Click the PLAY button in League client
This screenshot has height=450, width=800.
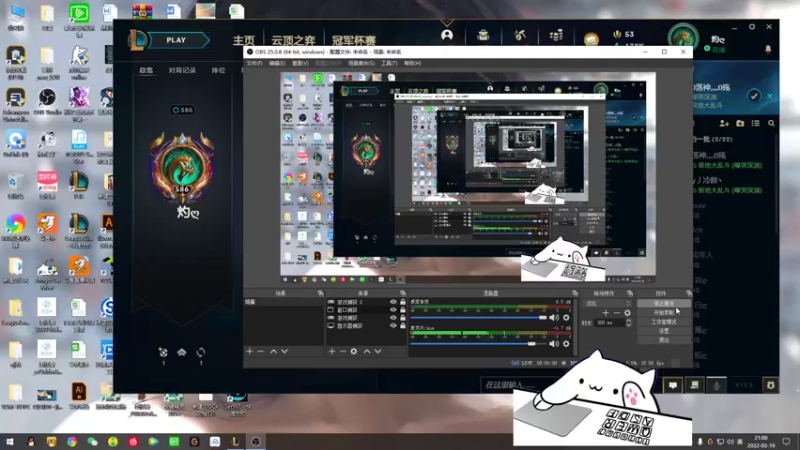(176, 40)
